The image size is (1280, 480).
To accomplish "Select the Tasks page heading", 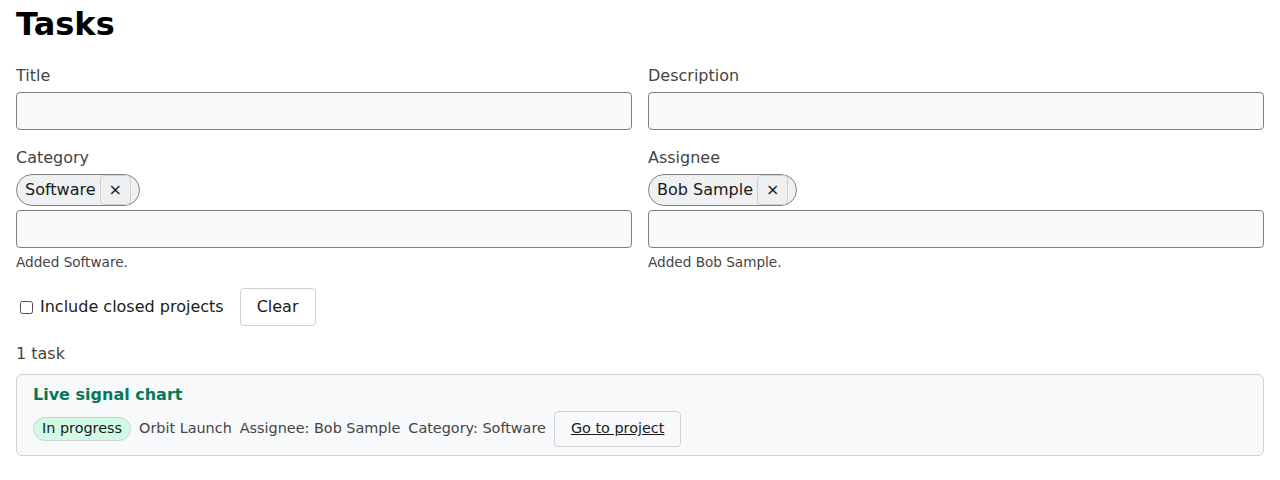I will (x=65, y=23).
